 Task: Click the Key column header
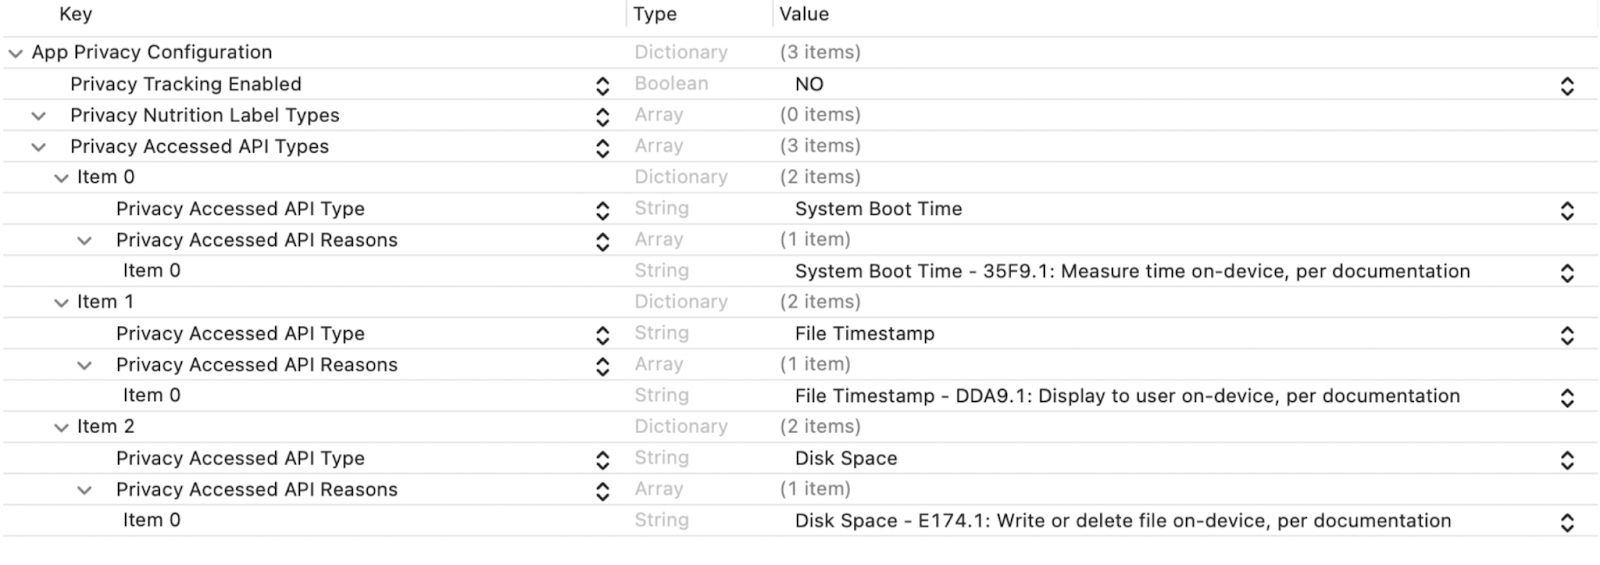(76, 14)
